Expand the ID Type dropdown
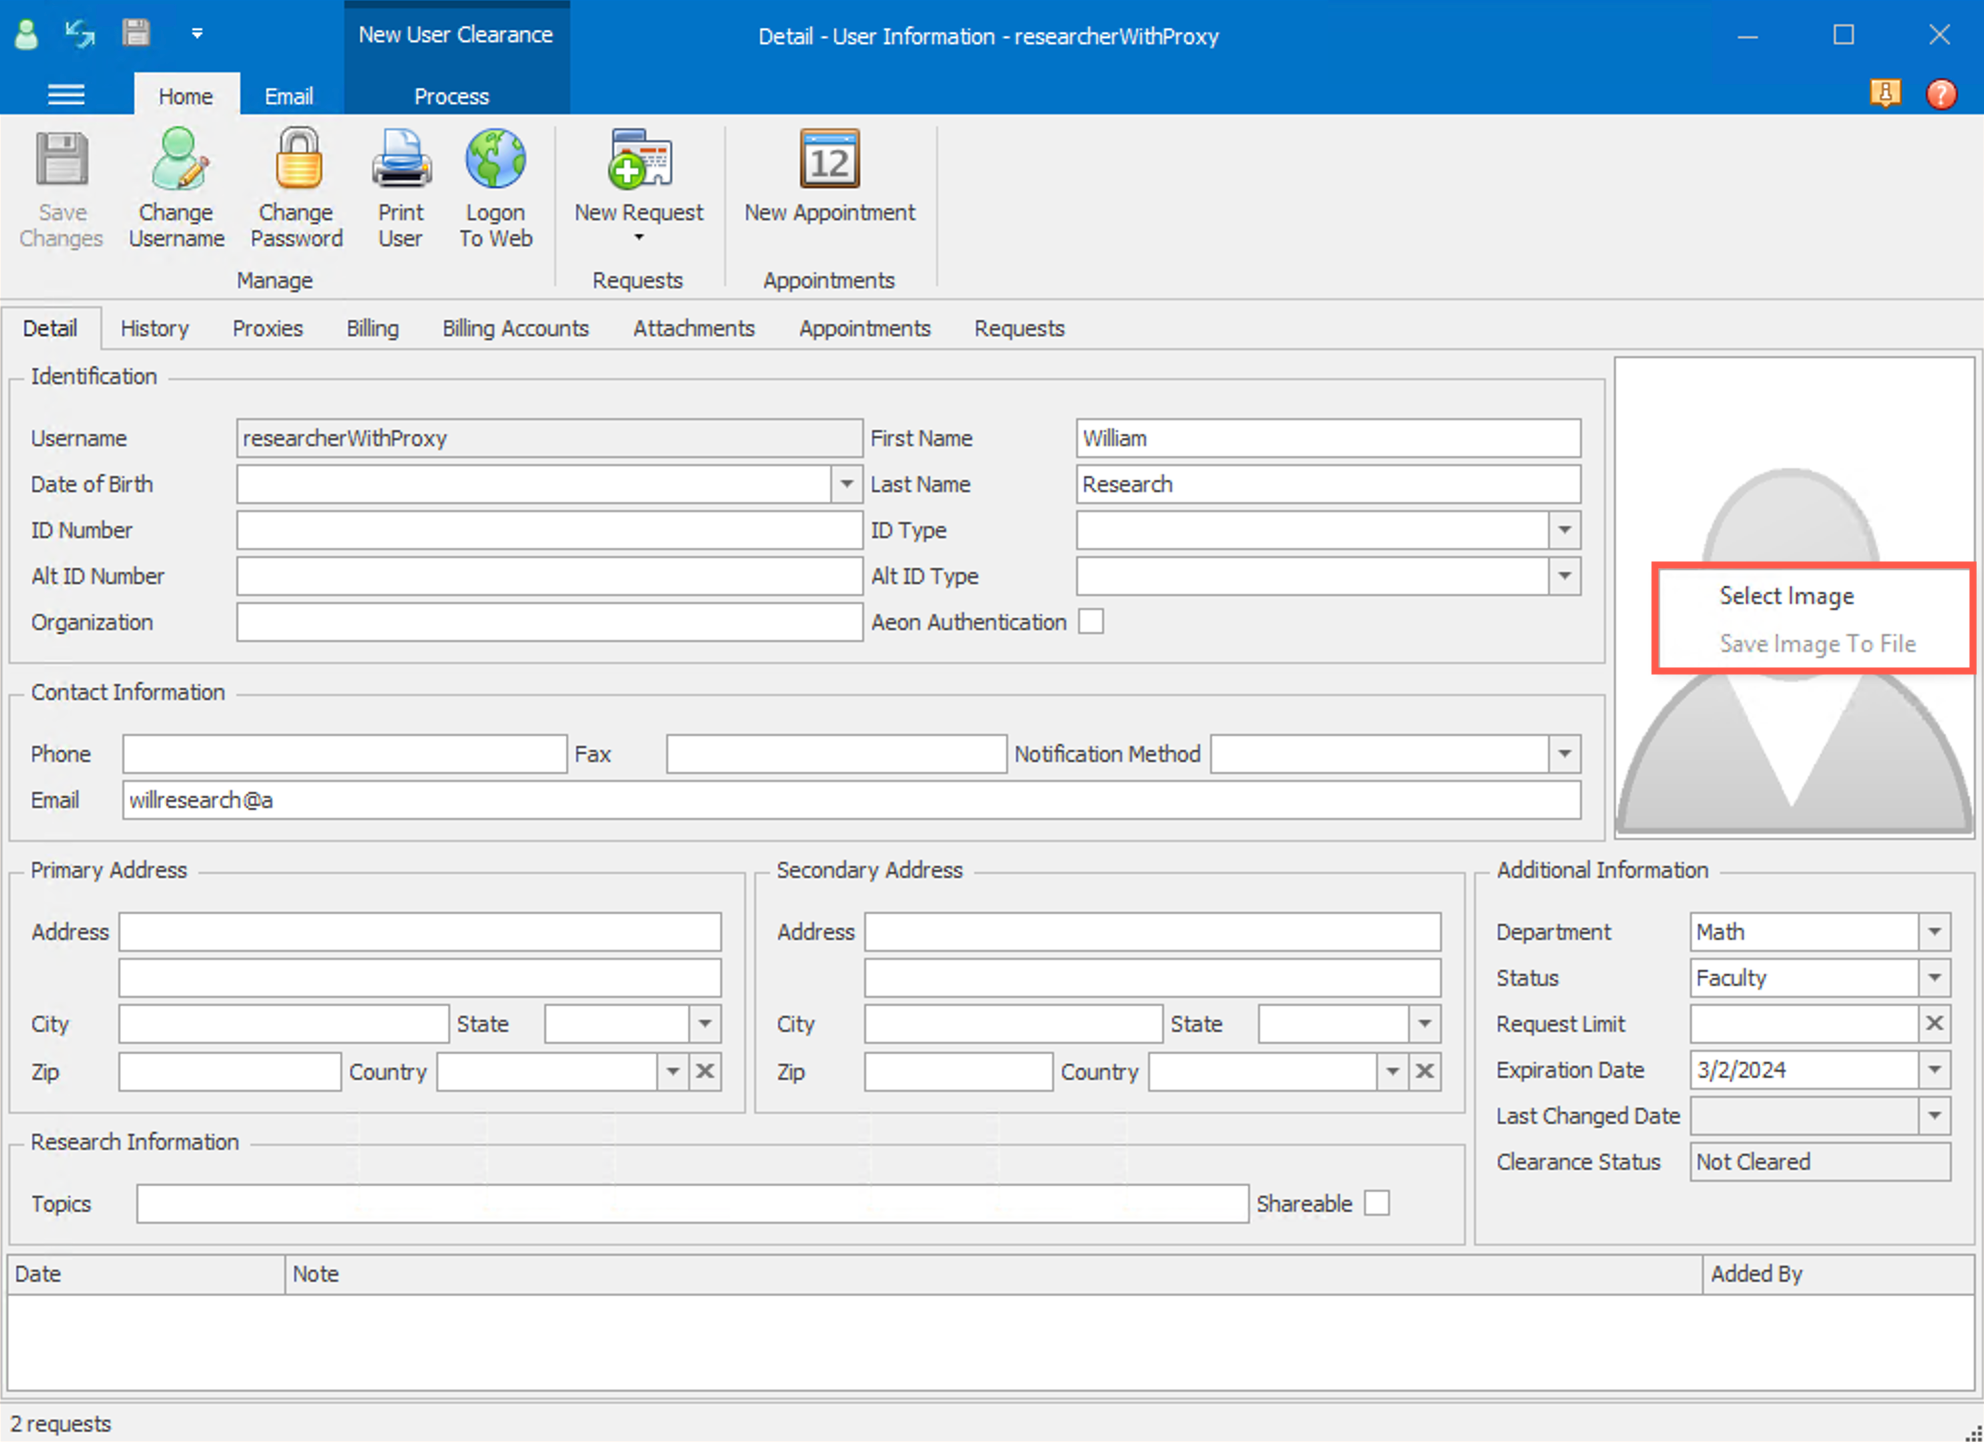The image size is (1984, 1442). pyautogui.click(x=1564, y=530)
